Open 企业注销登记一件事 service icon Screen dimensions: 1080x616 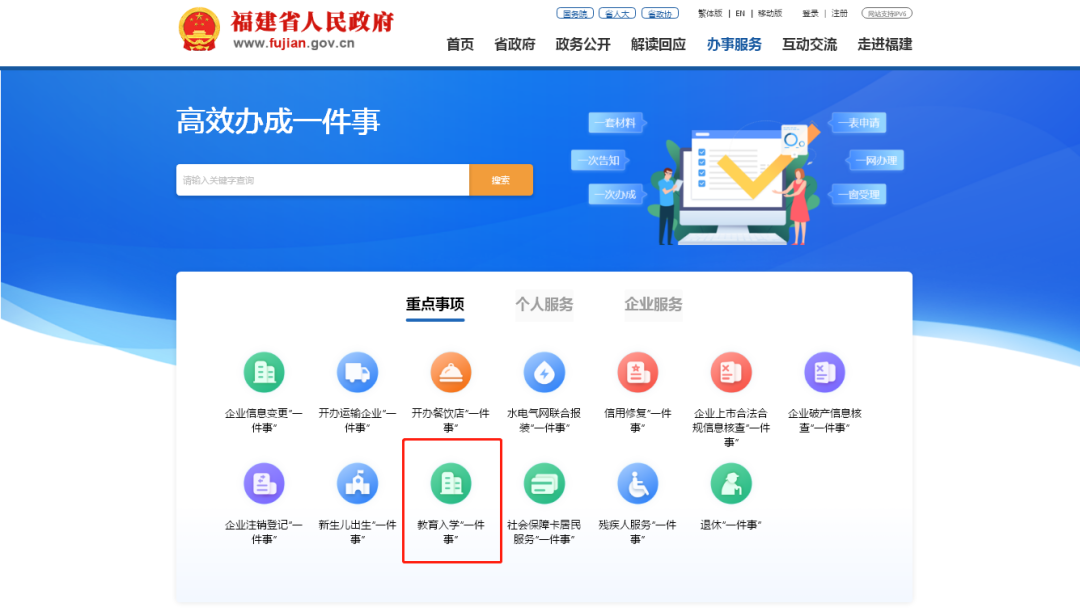click(x=265, y=482)
